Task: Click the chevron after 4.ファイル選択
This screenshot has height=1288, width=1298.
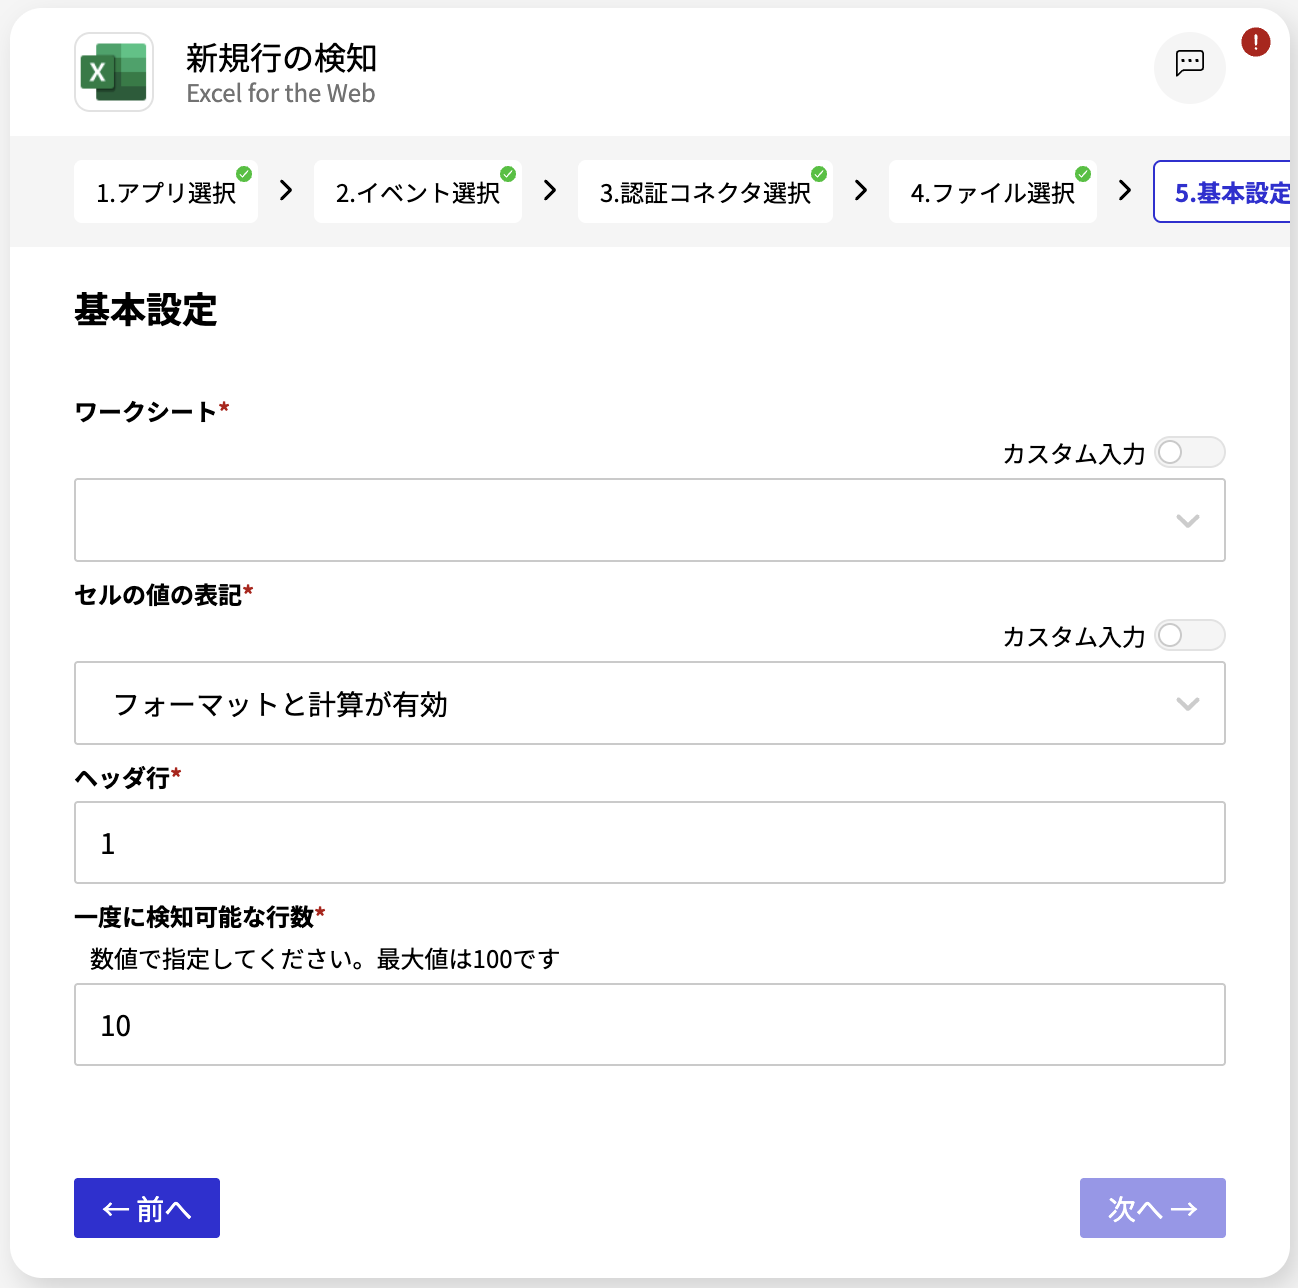Action: 1125,190
